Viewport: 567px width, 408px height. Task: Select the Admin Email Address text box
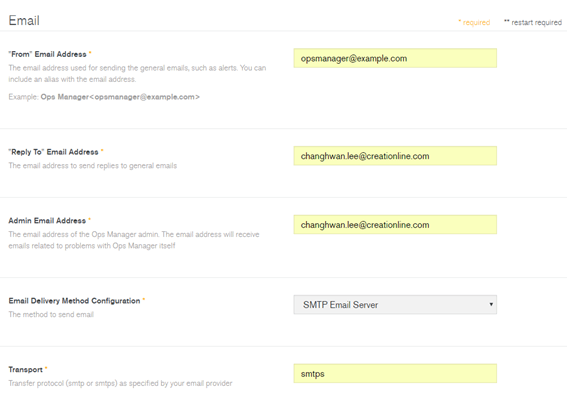pos(395,225)
